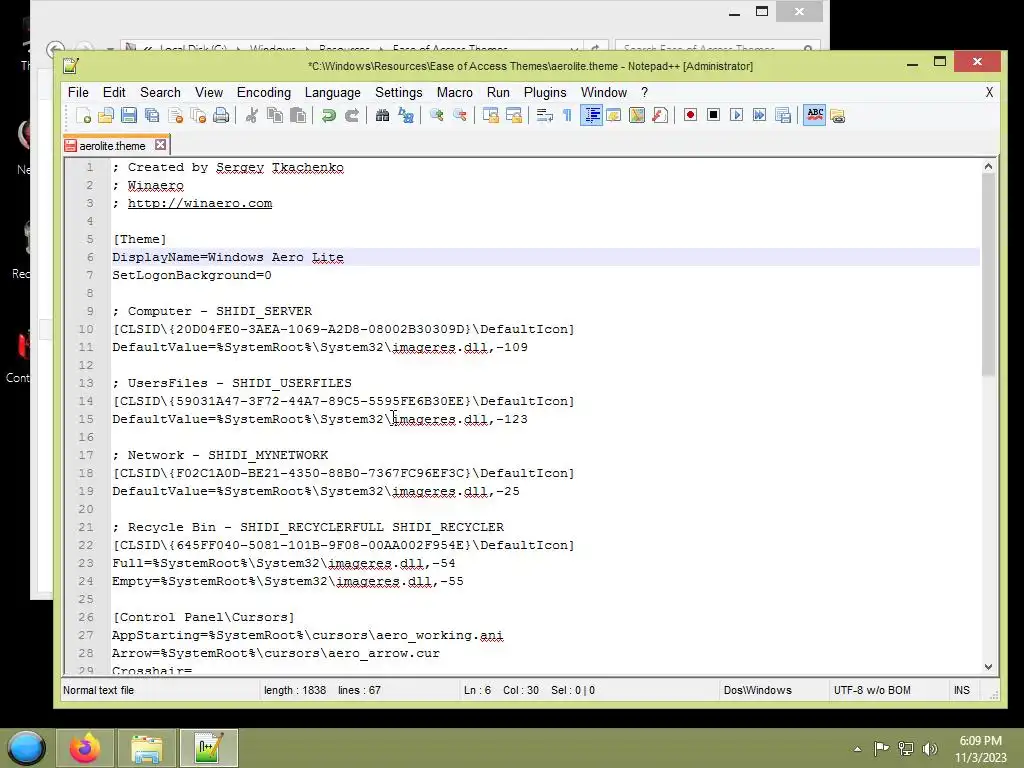Click the editor scrollbar up arrow

click(988, 167)
